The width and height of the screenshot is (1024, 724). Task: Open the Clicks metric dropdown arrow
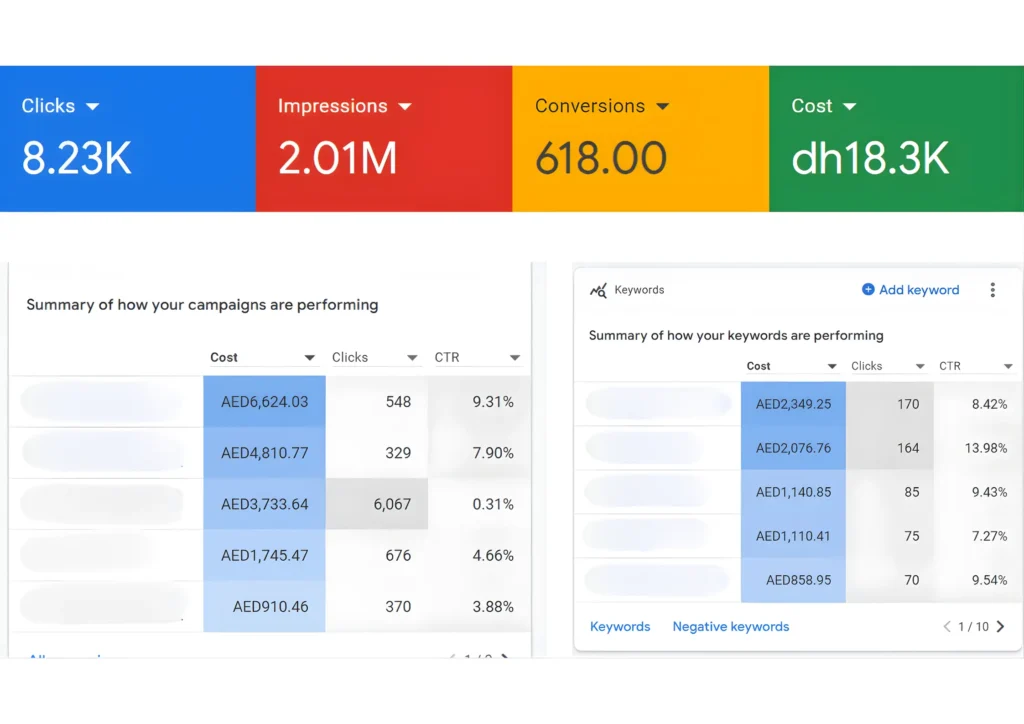93,106
